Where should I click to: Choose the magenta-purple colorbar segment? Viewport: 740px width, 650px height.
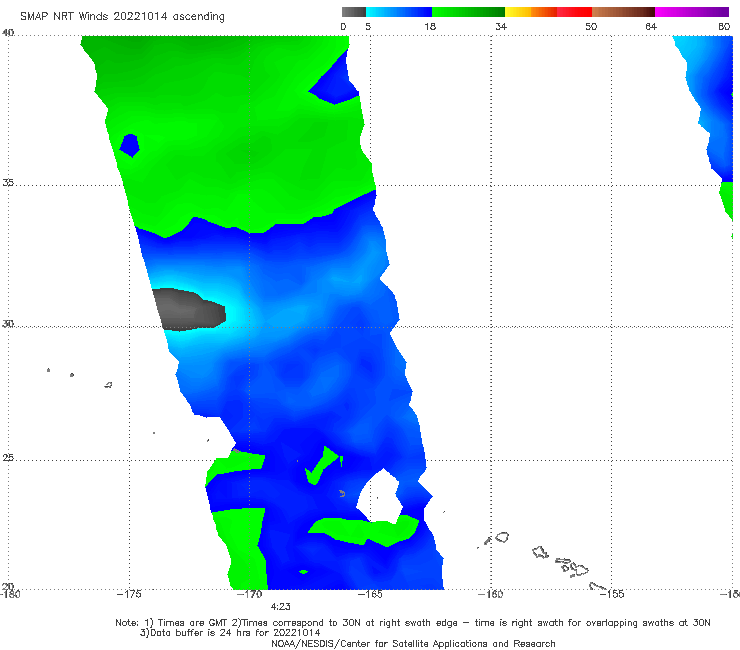pyautogui.click(x=691, y=12)
